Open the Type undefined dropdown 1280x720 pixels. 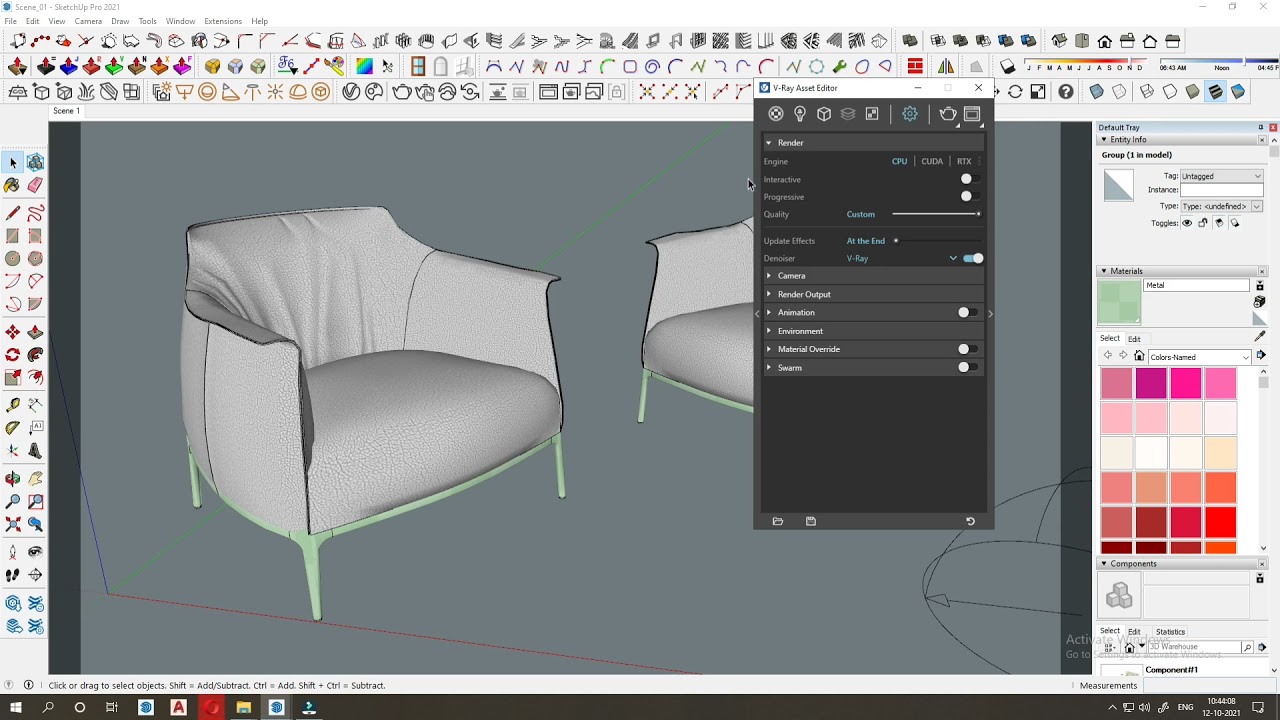point(1221,206)
